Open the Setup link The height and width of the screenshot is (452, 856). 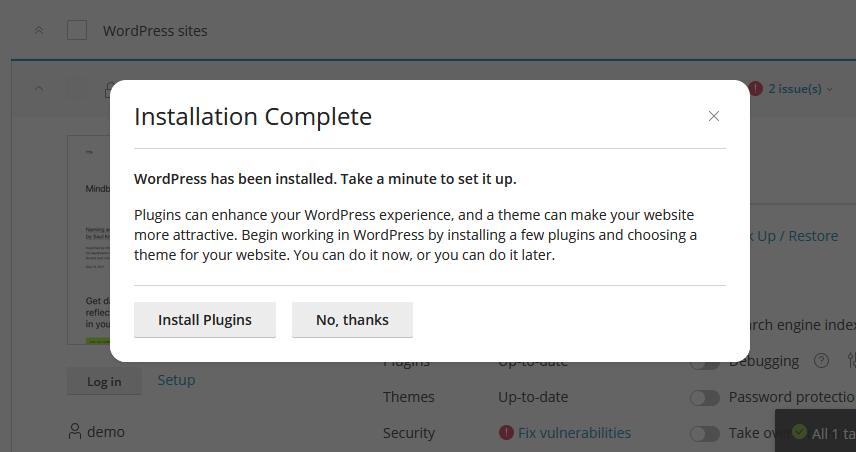pyautogui.click(x=176, y=380)
